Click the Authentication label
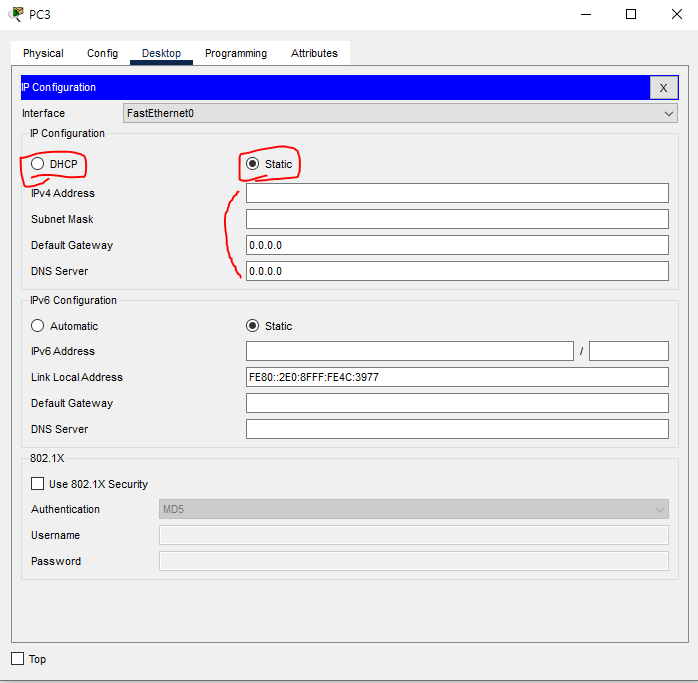 [65, 509]
